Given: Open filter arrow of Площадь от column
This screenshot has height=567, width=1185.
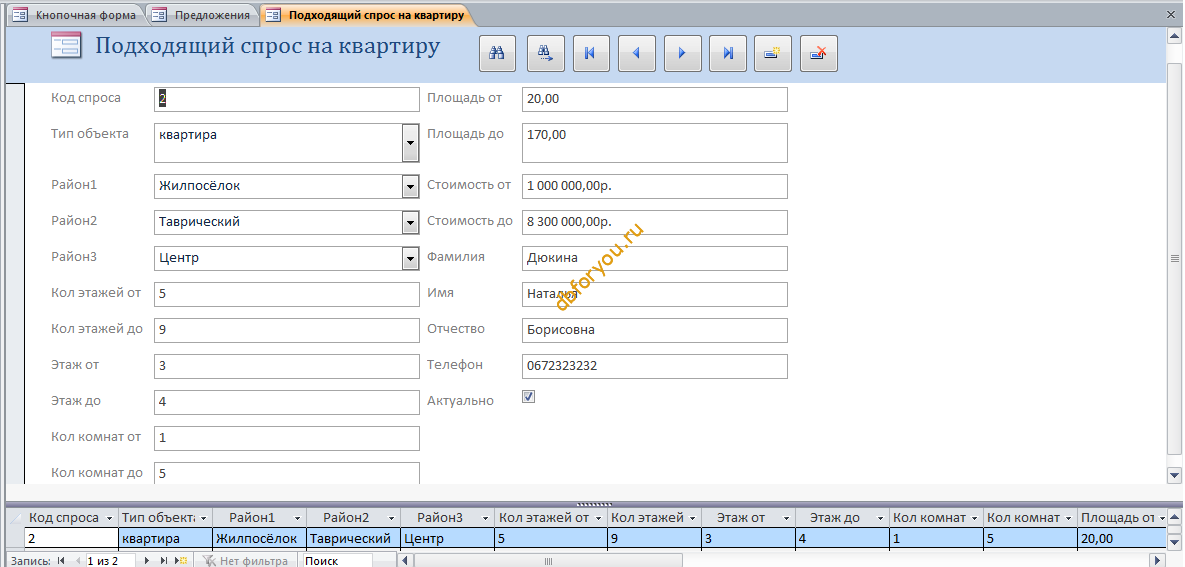Looking at the screenshot, I should pyautogui.click(x=1162, y=518).
